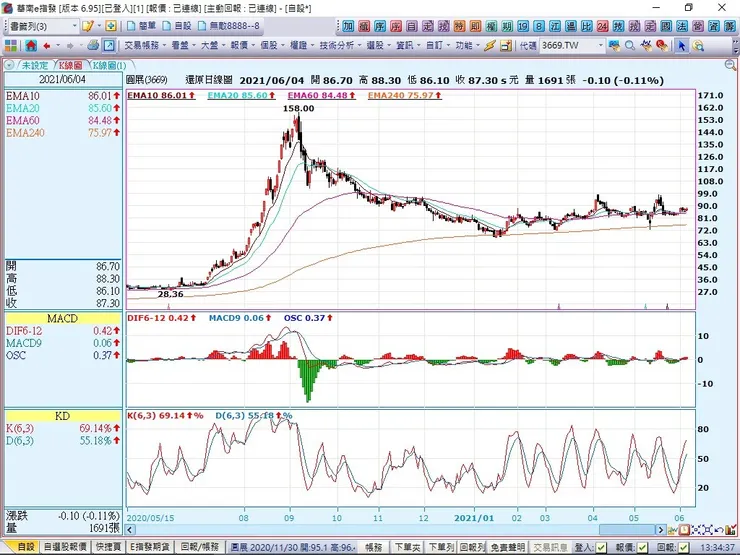The image size is (740, 555).
Task: Click the red Home icon
Action: pos(31,45)
